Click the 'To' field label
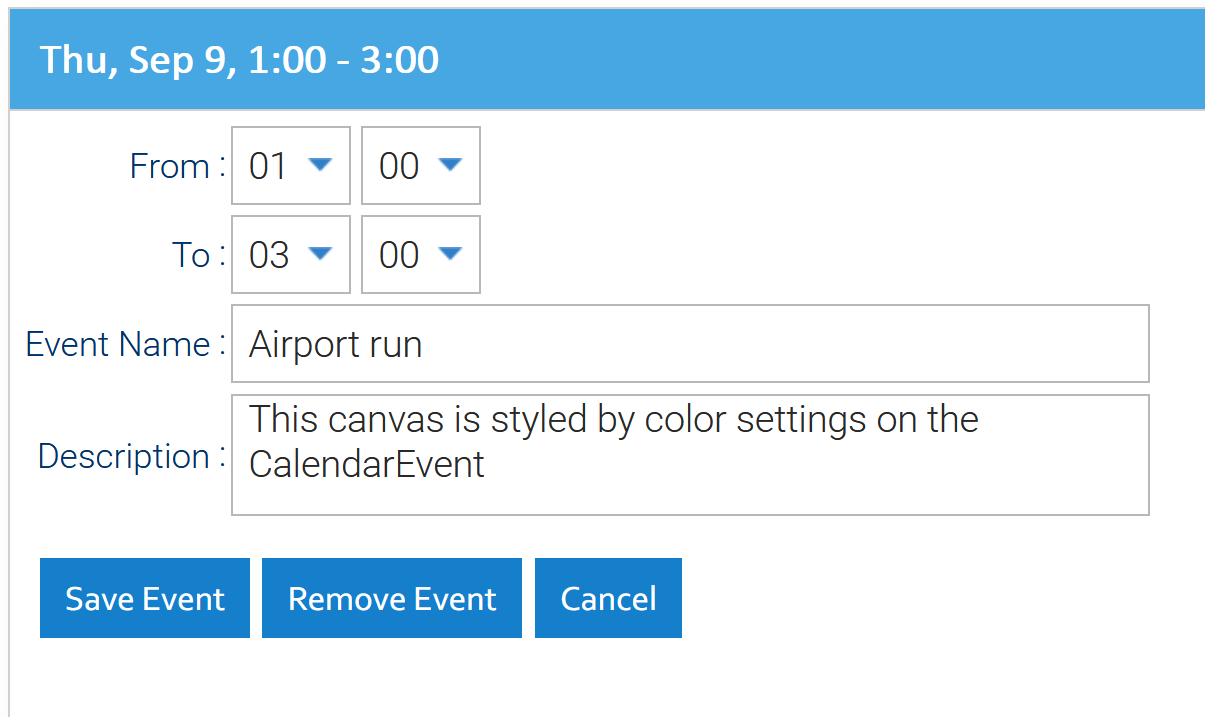This screenshot has width=1205, height=717. pos(191,255)
